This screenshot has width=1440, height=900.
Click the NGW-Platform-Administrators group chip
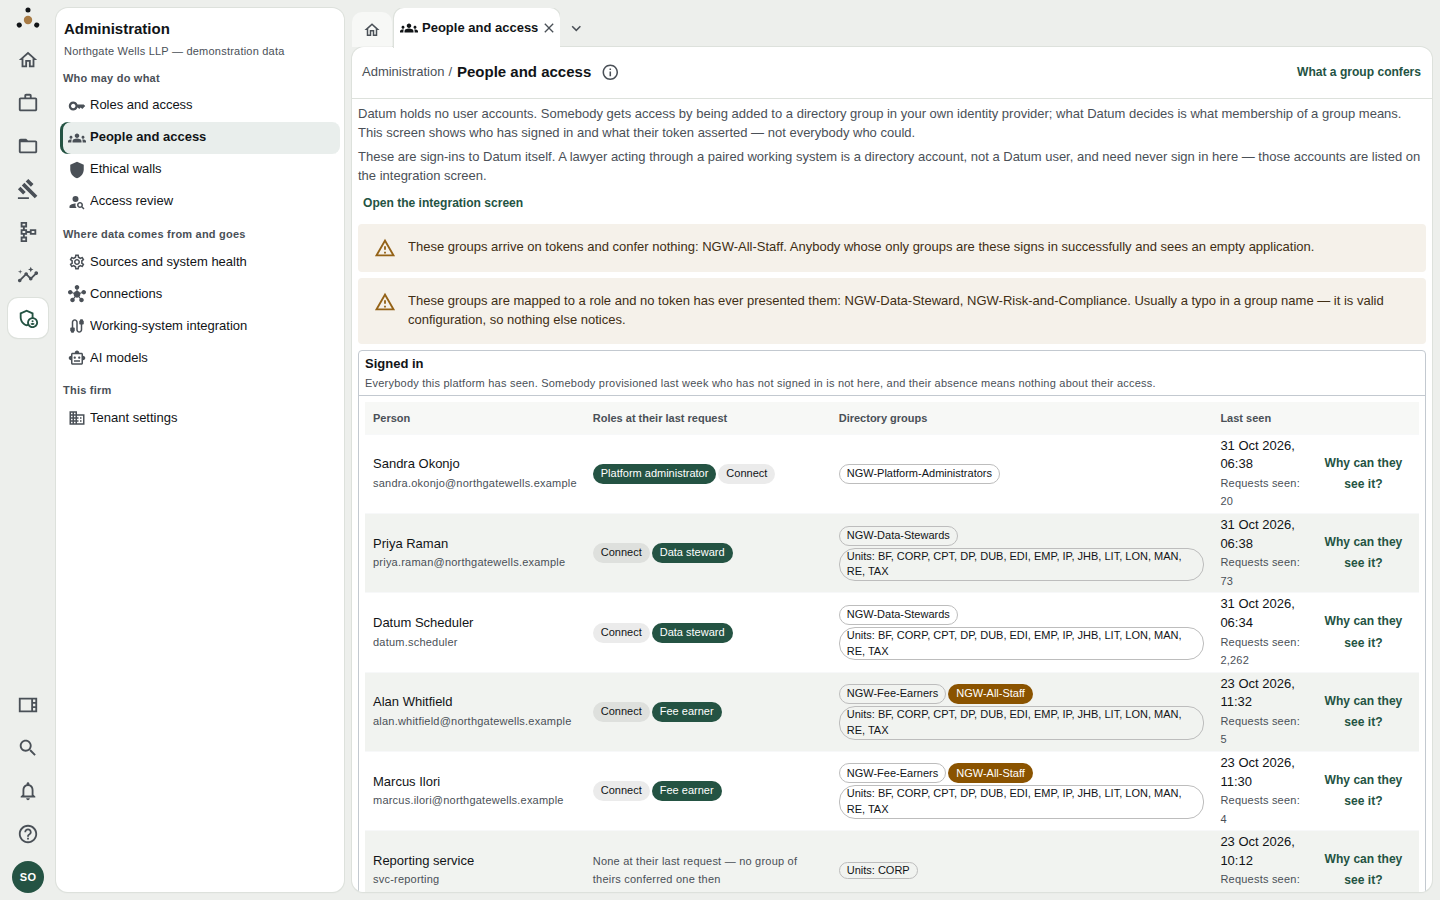point(919,474)
